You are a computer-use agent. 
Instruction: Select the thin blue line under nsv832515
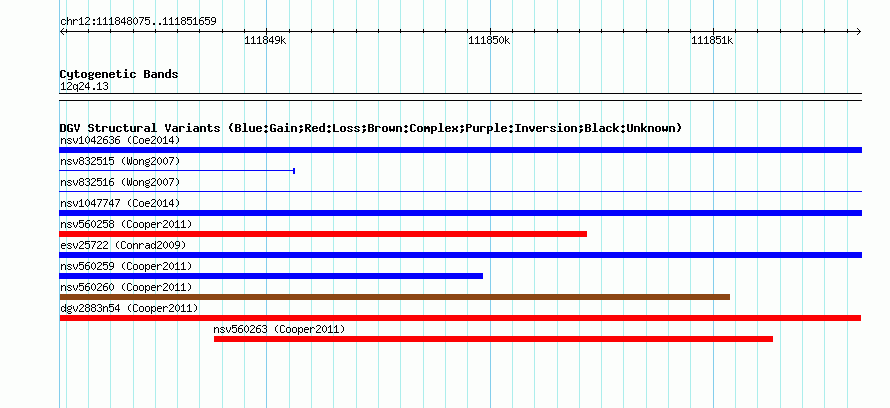click(177, 171)
